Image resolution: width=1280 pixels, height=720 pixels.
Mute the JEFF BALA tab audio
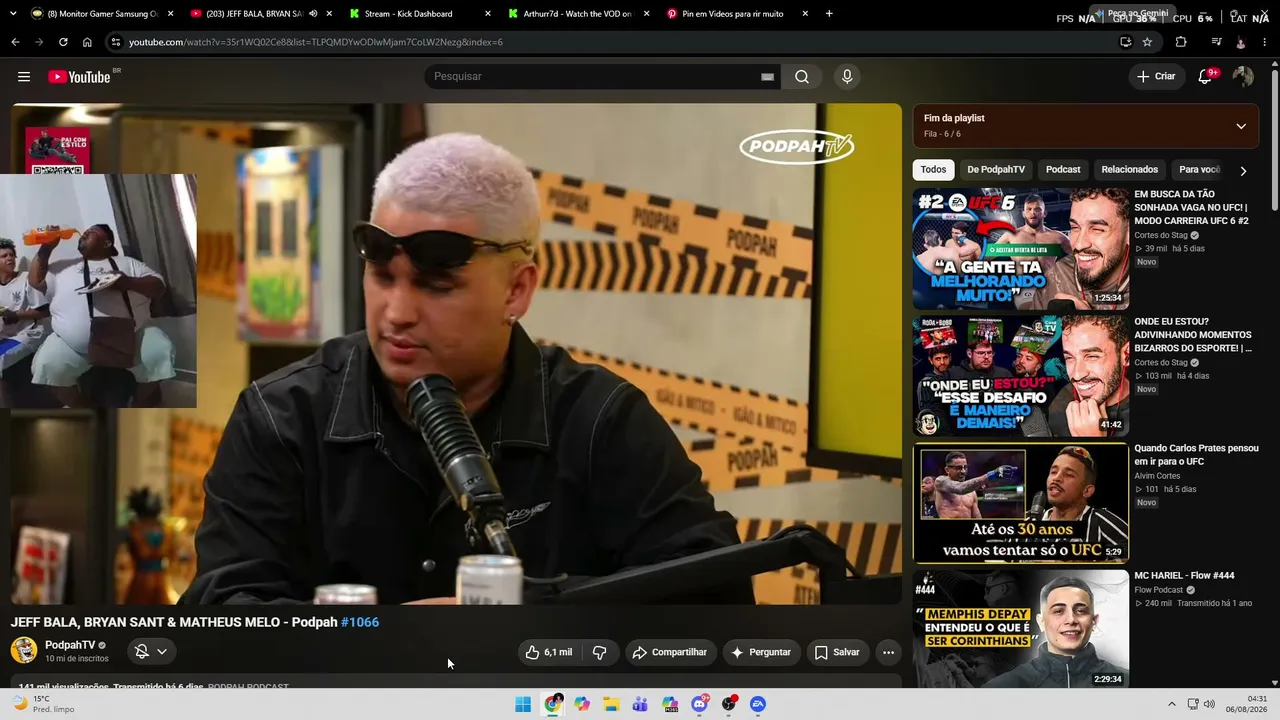point(313,14)
